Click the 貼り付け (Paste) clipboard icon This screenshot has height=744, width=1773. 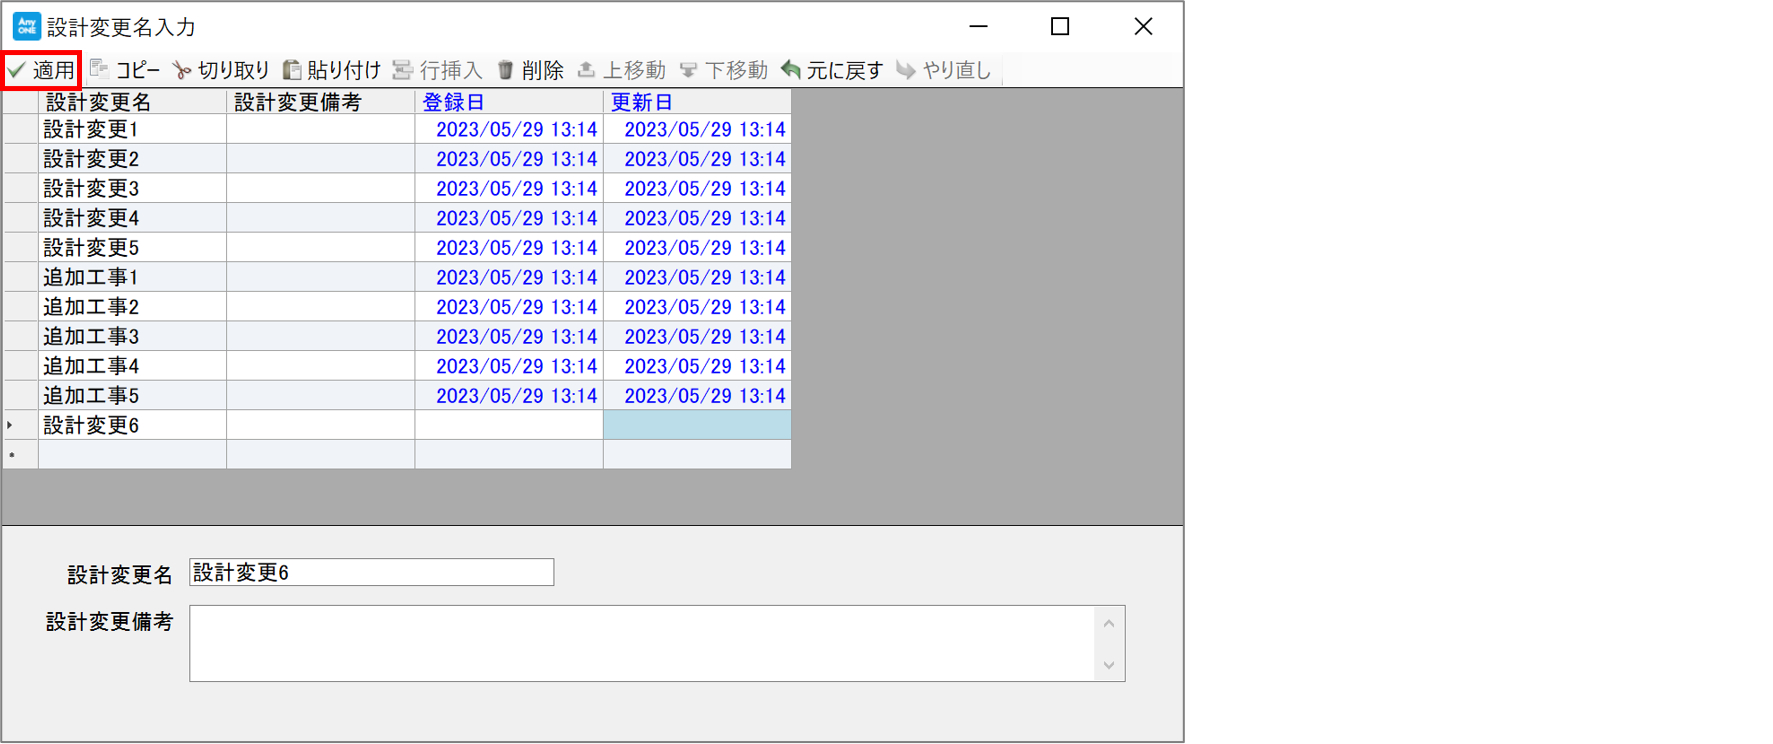pyautogui.click(x=292, y=70)
